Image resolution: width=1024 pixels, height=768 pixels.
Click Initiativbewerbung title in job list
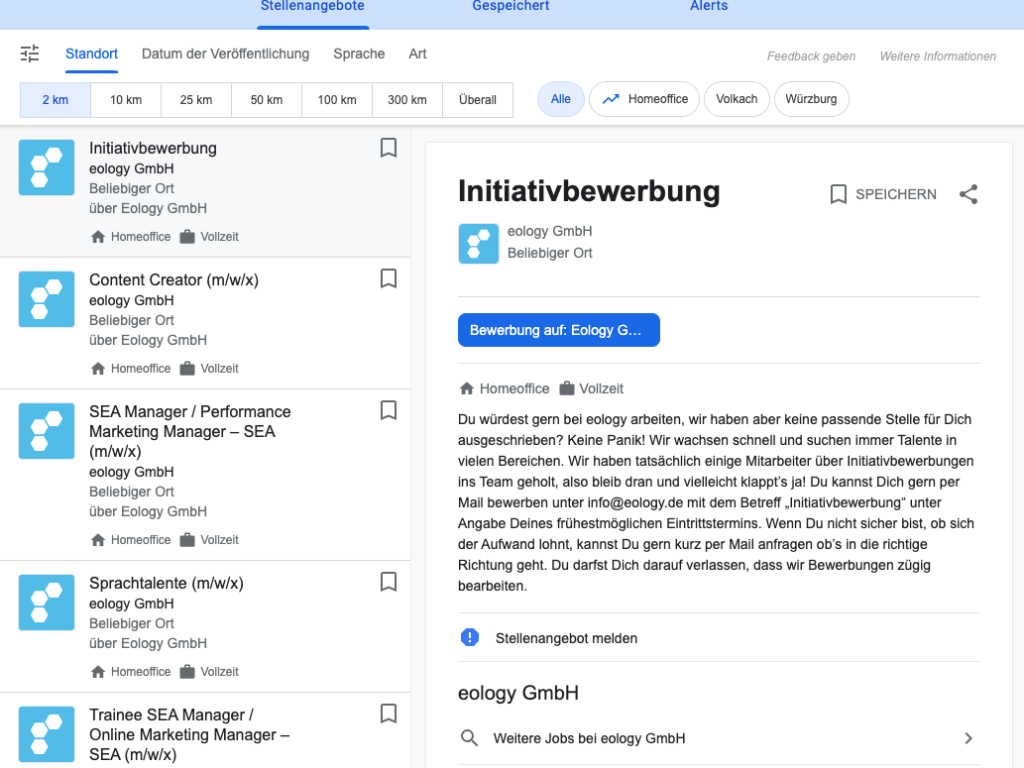coord(153,148)
